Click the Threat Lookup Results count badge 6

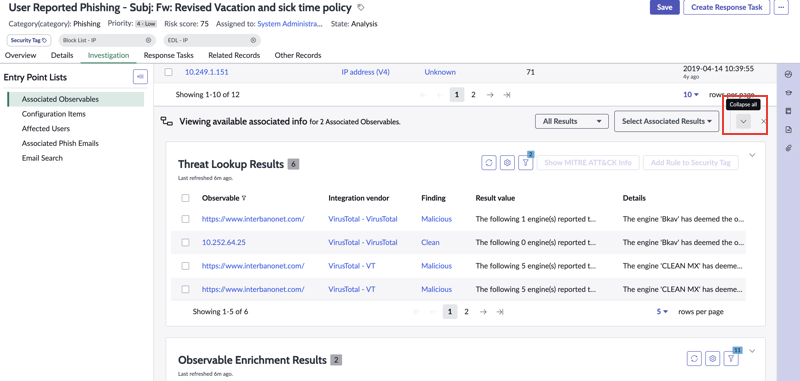click(x=293, y=164)
